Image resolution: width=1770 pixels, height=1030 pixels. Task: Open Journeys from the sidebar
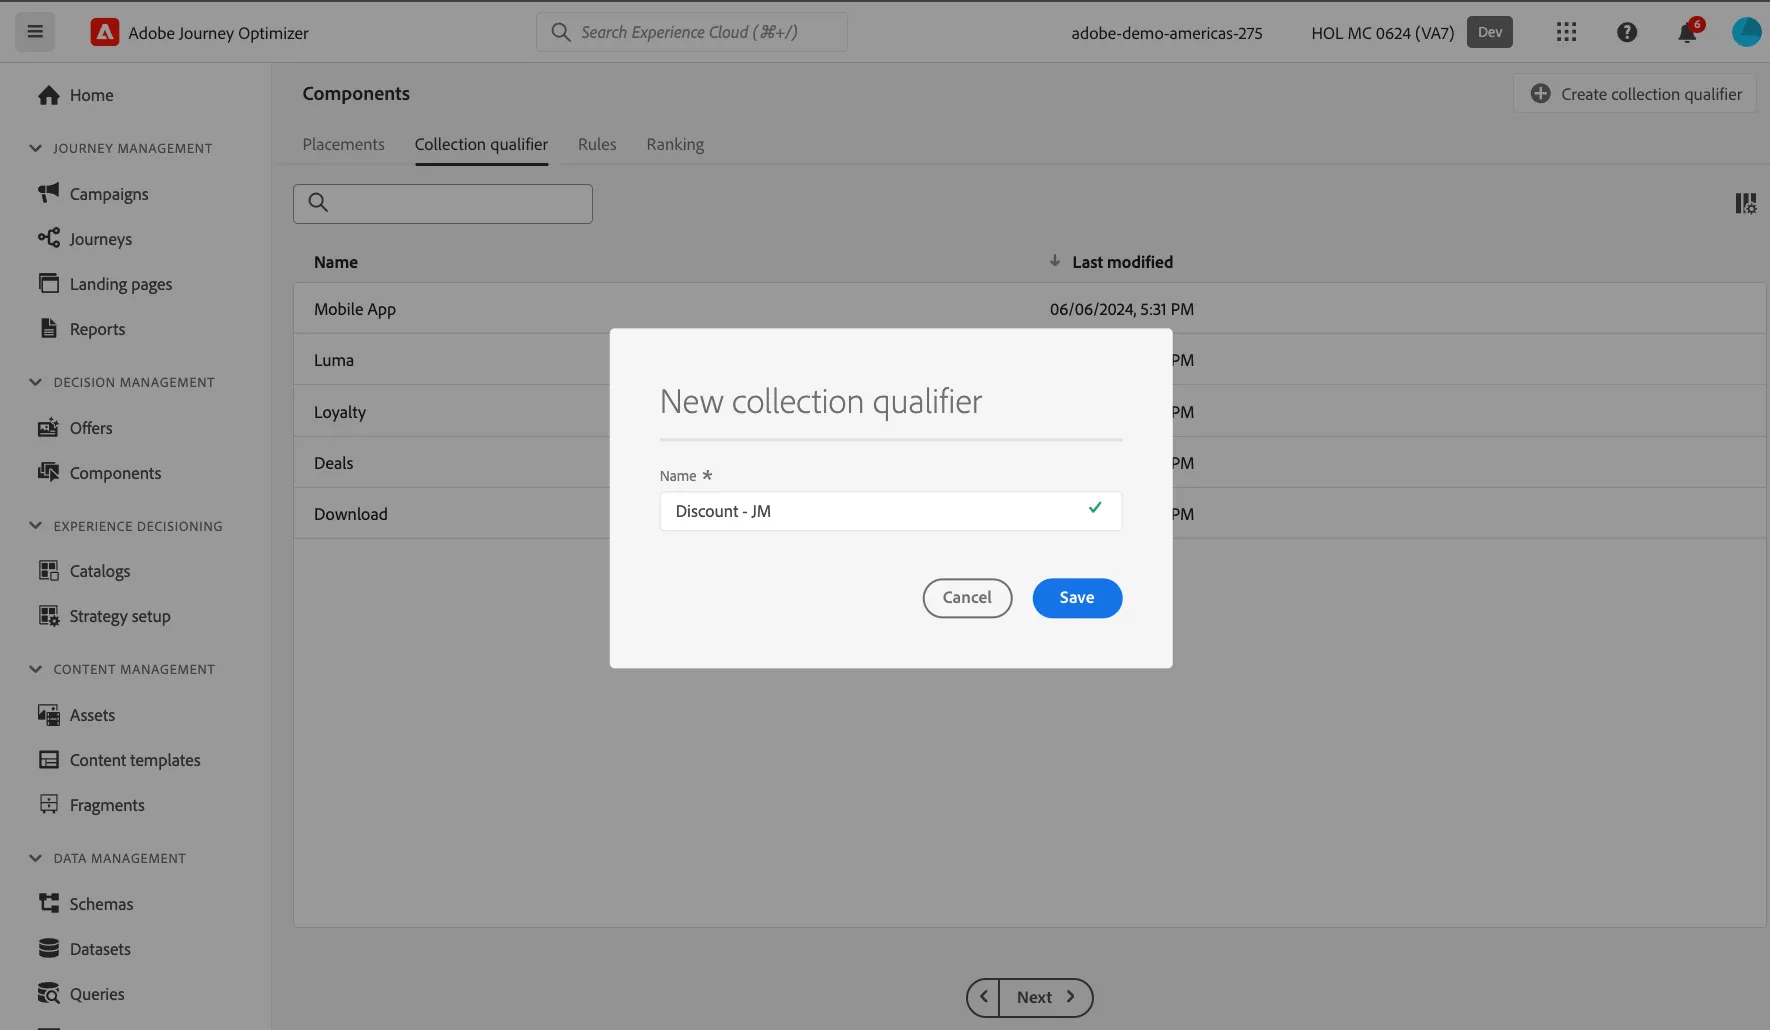[85, 239]
